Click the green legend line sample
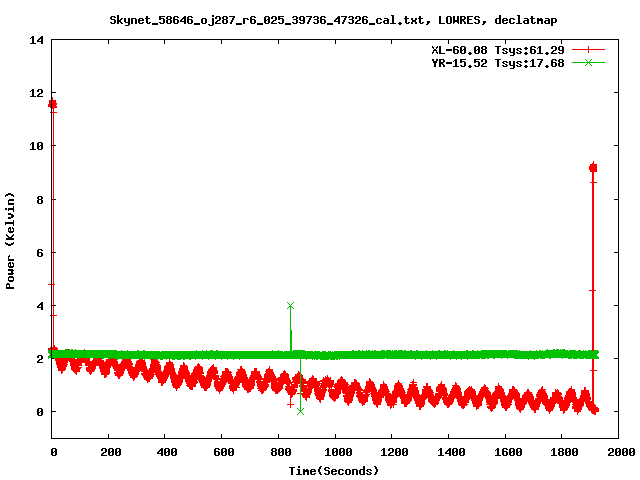 [588, 62]
